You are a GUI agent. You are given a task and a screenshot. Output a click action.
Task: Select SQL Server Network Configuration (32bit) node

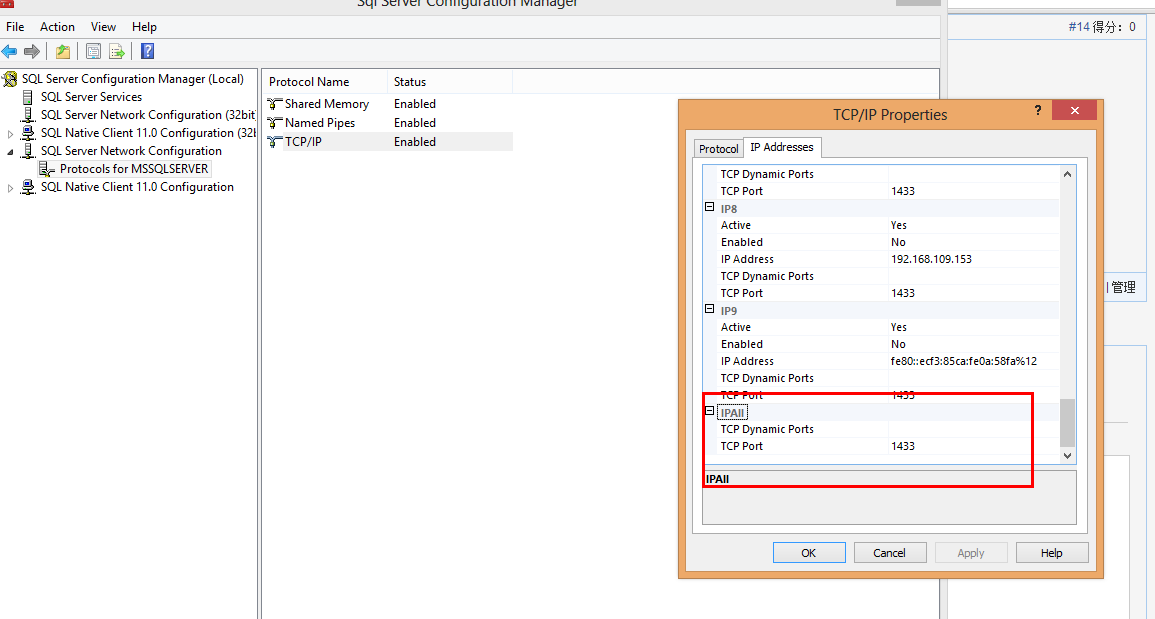[148, 115]
